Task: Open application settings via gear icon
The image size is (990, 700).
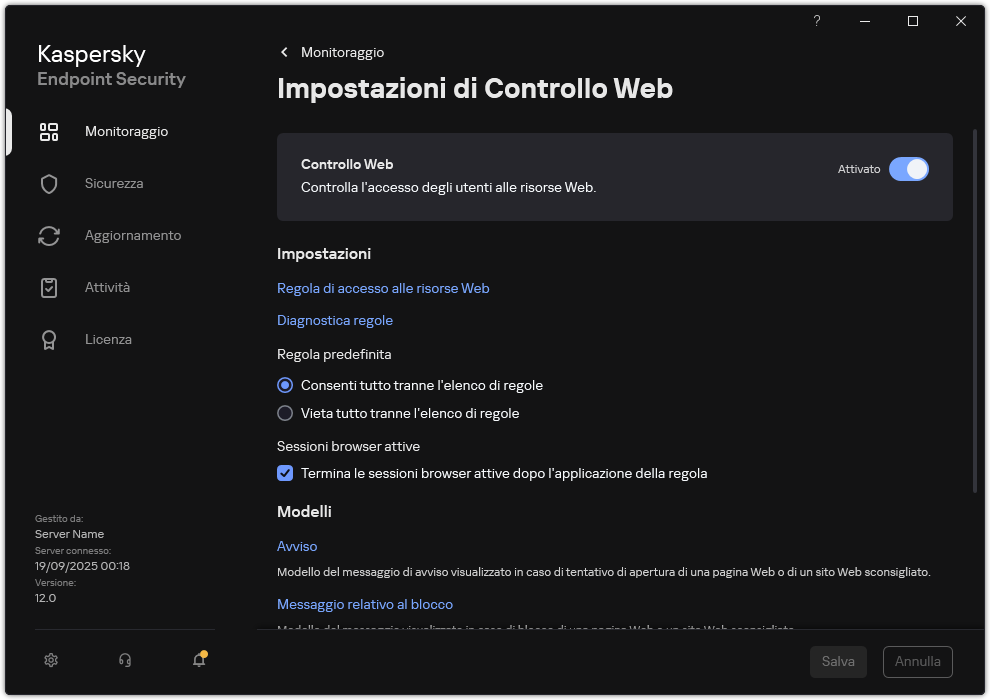Action: [x=50, y=660]
